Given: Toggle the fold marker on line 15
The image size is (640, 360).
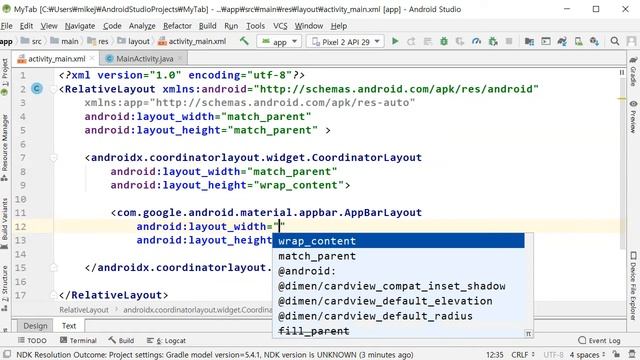Looking at the screenshot, I should 53,267.
